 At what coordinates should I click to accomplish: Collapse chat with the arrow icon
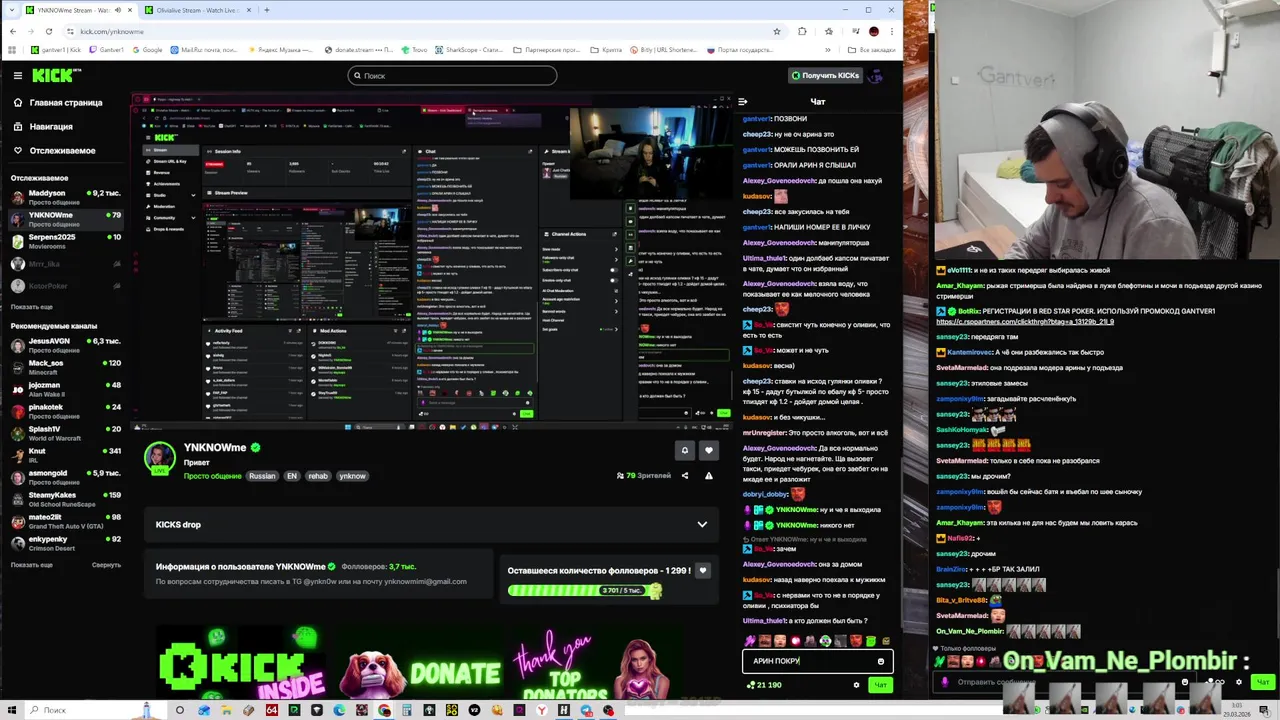(x=742, y=101)
